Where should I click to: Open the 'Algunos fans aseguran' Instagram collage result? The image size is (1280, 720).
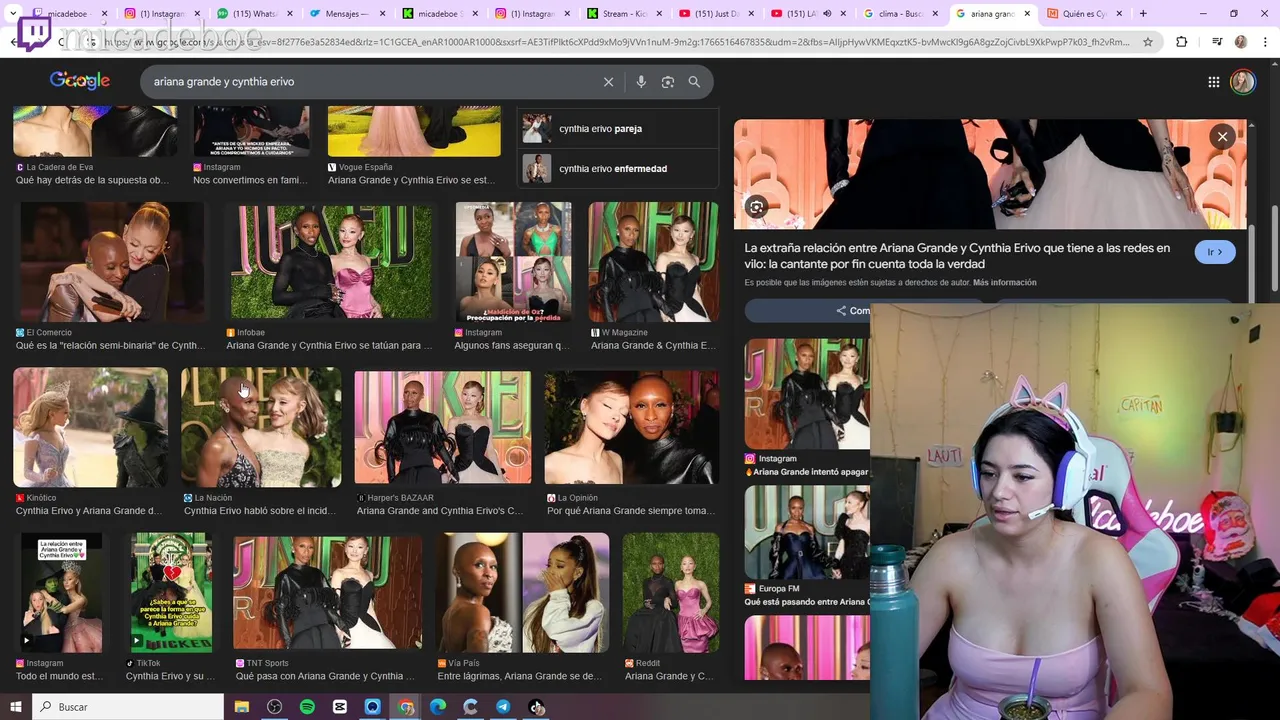coord(514,262)
